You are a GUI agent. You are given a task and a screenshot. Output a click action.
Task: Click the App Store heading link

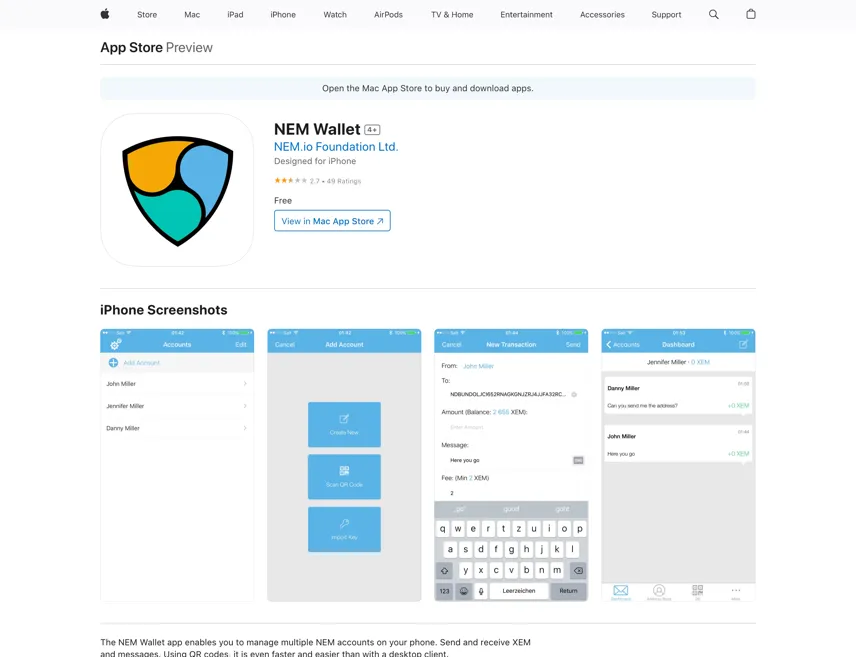coord(132,48)
